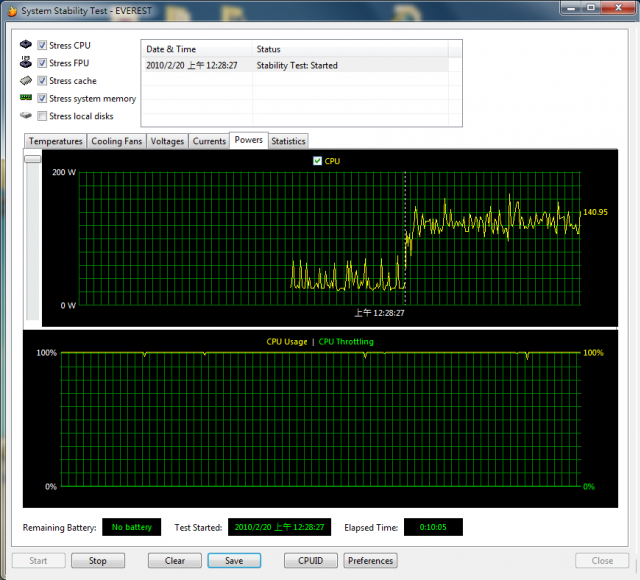Uncheck the Stress FPU checkbox
The image size is (640, 580).
pyautogui.click(x=42, y=63)
